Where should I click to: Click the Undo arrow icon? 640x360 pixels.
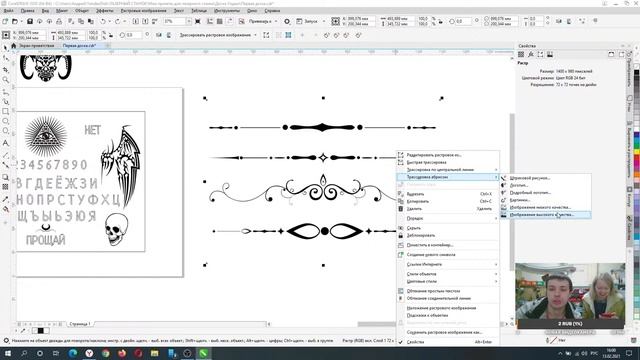[x=103, y=21]
